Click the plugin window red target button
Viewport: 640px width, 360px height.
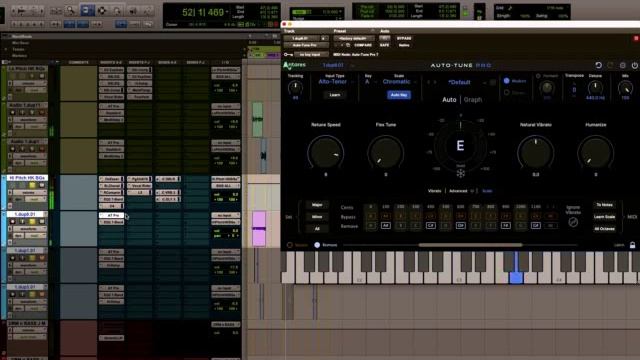pos(636,38)
